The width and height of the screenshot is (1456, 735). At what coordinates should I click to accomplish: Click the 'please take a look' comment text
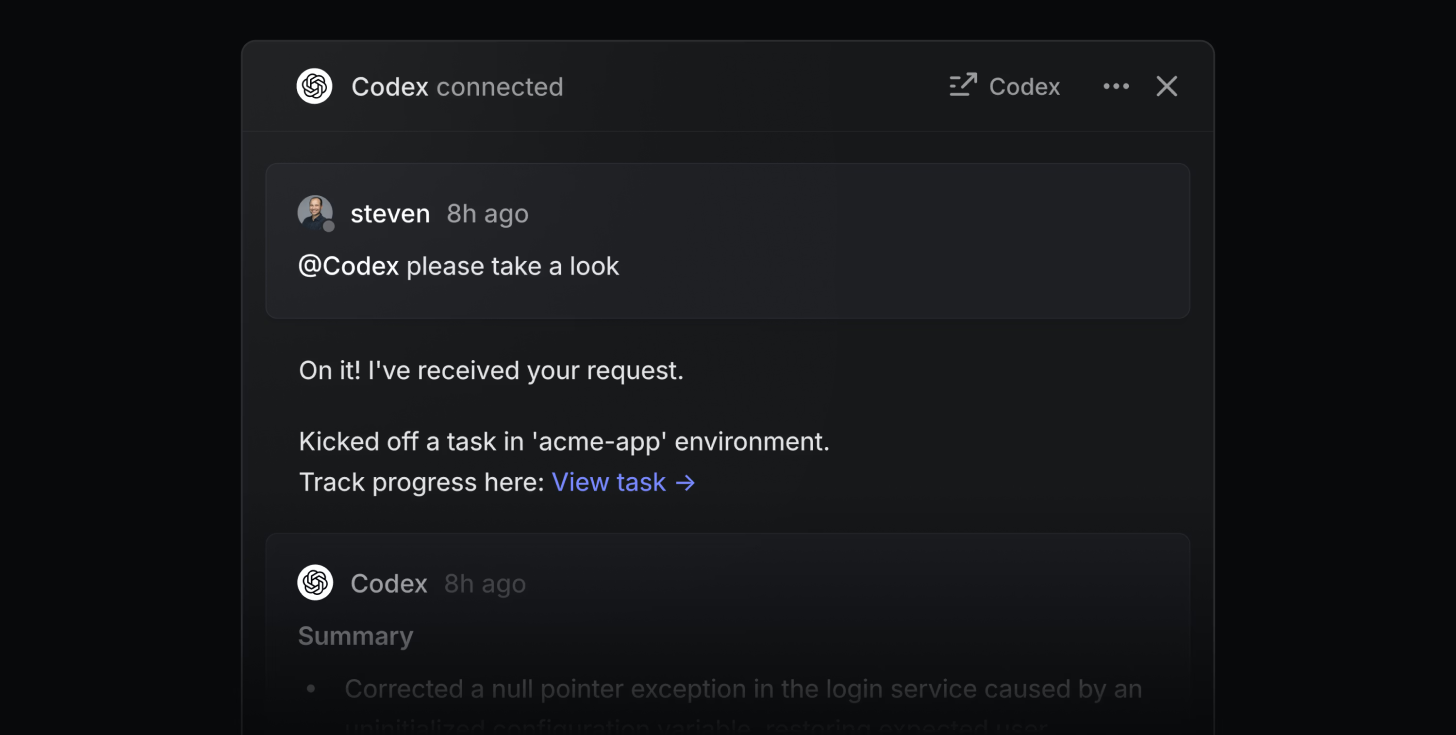pos(513,267)
